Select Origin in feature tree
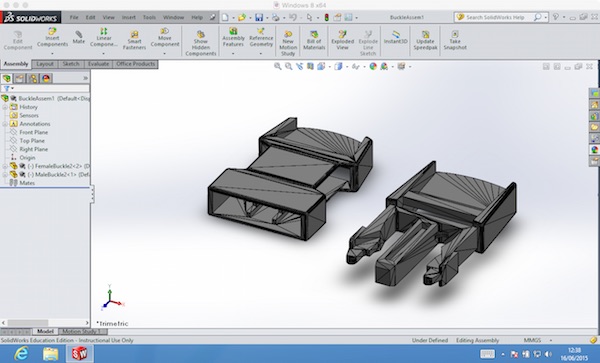This screenshot has height=363, width=600. pos(27,158)
